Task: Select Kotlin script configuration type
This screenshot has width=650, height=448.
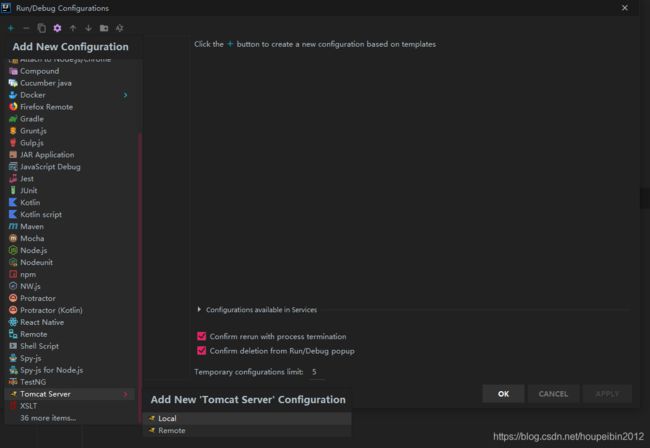Action: tap(41, 215)
